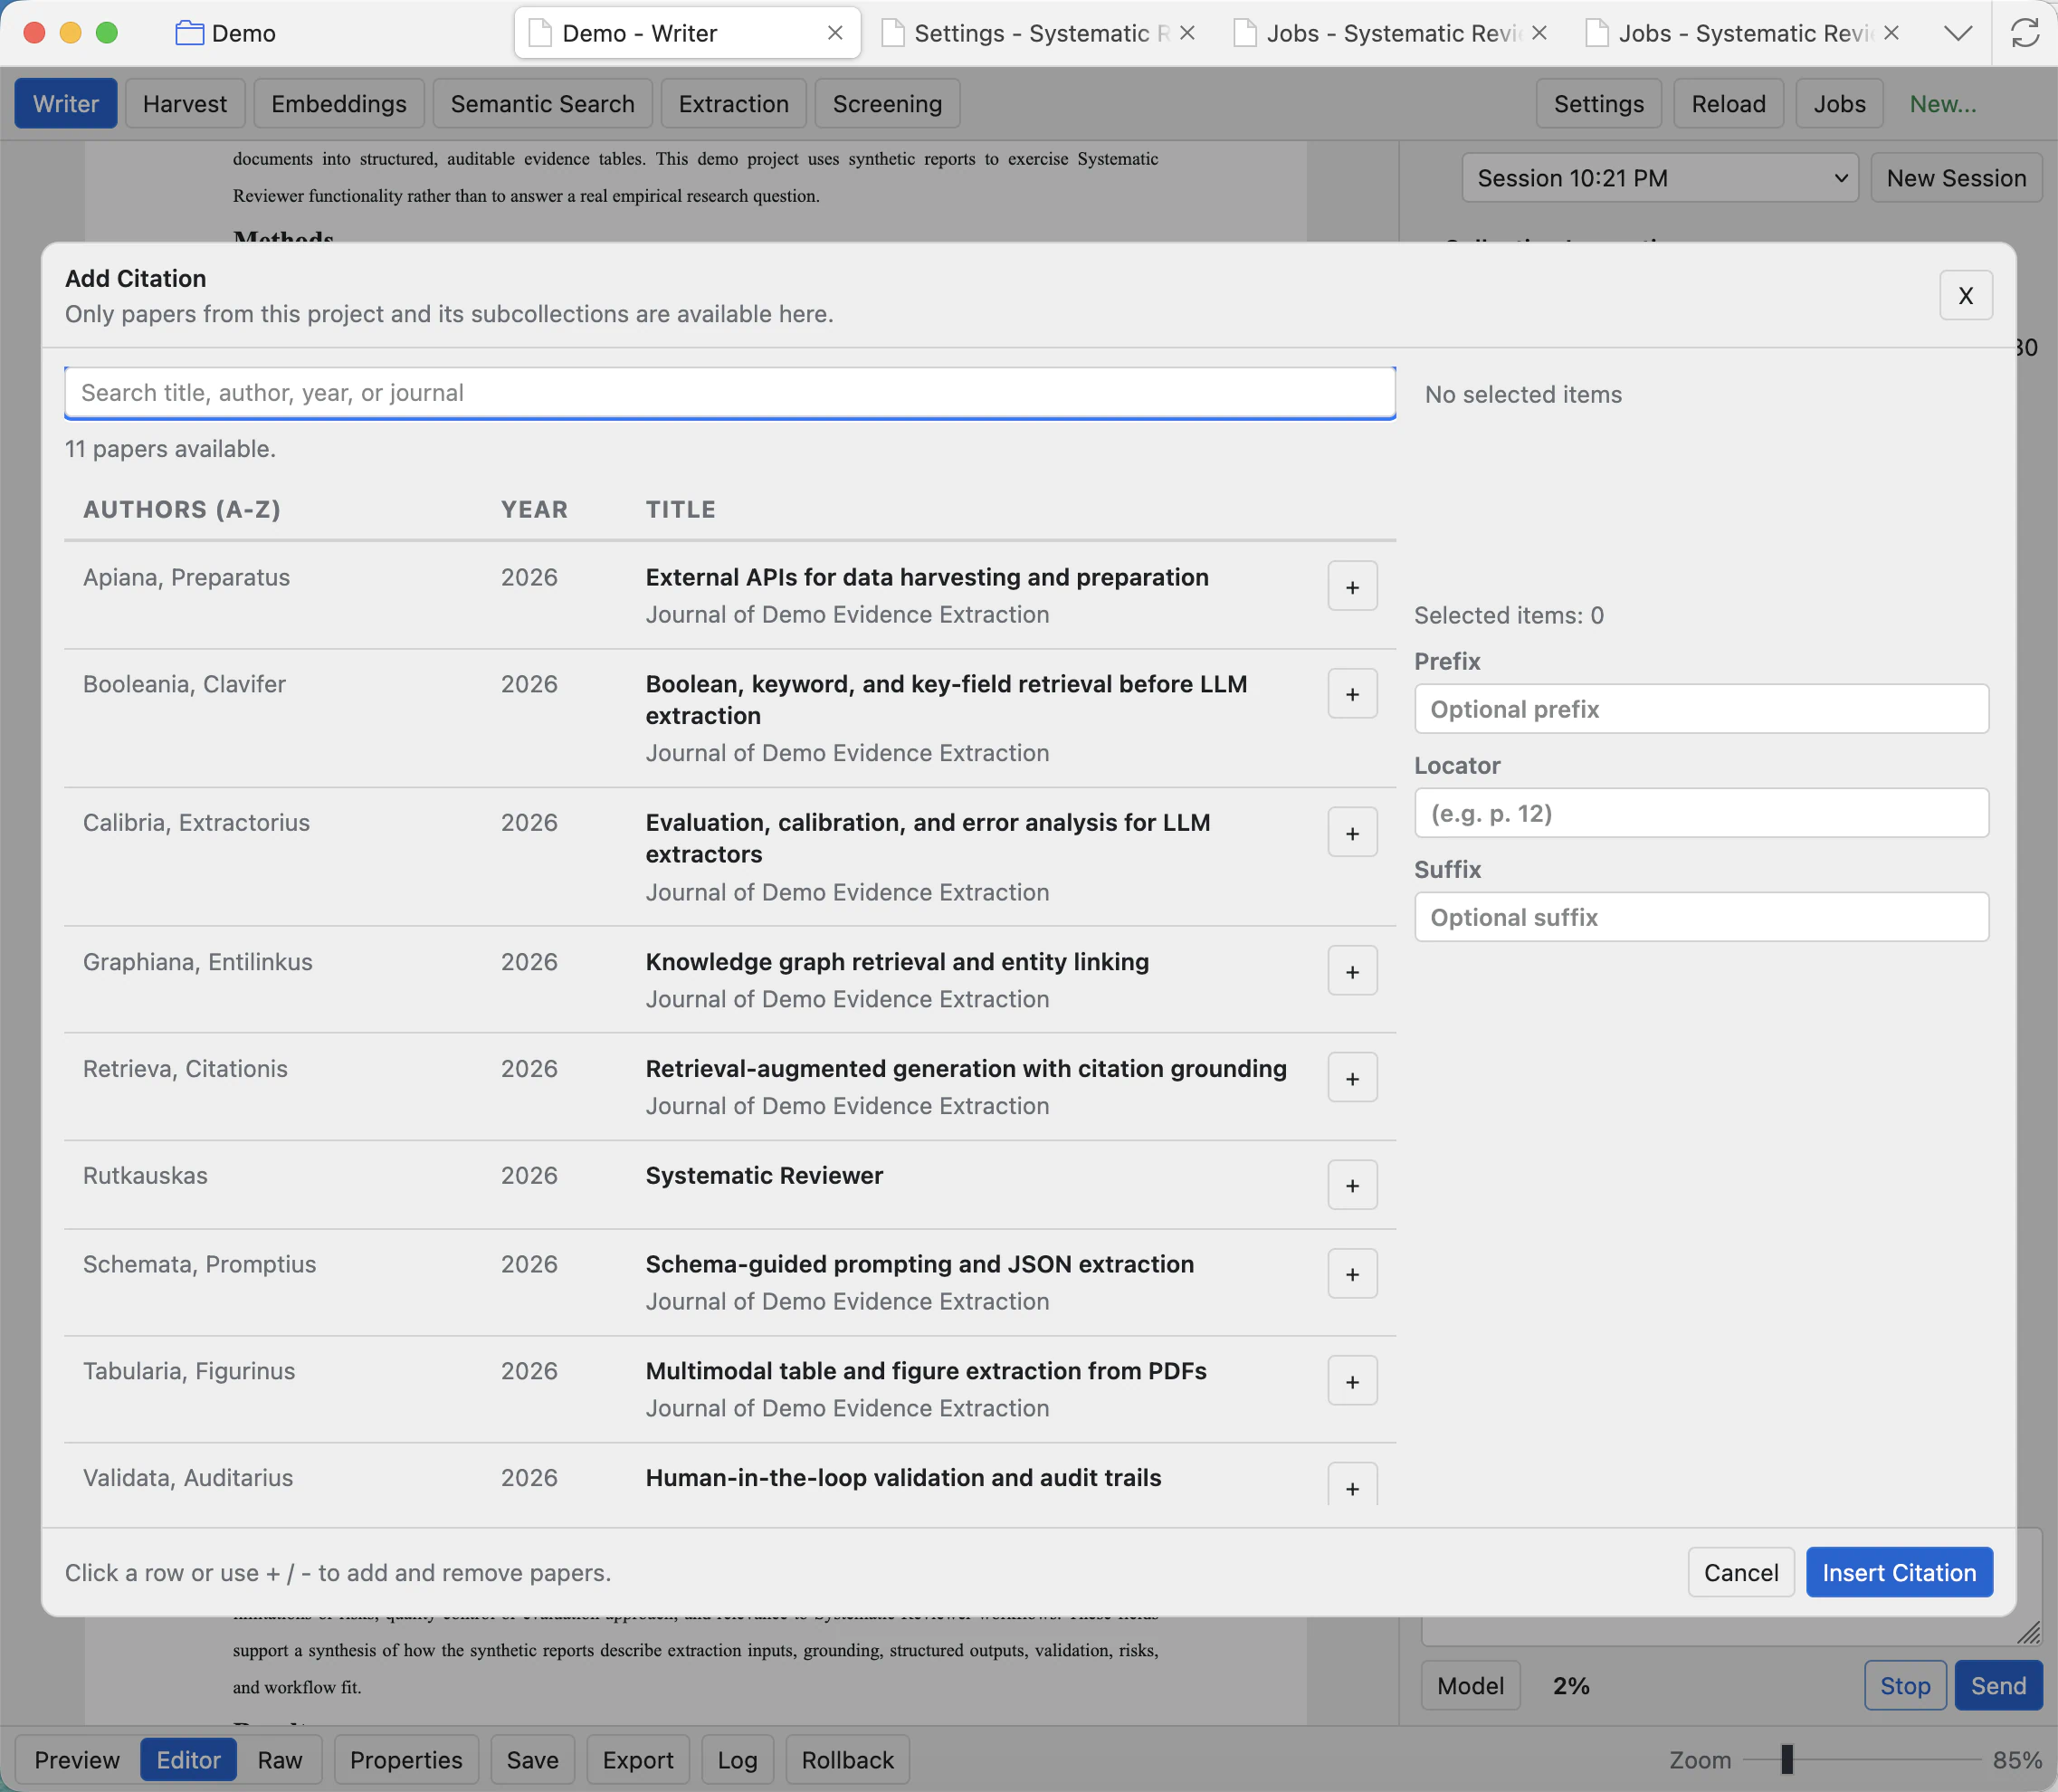Viewport: 2058px width, 1792px height.
Task: Click the Title column header
Action: pyautogui.click(x=680, y=509)
